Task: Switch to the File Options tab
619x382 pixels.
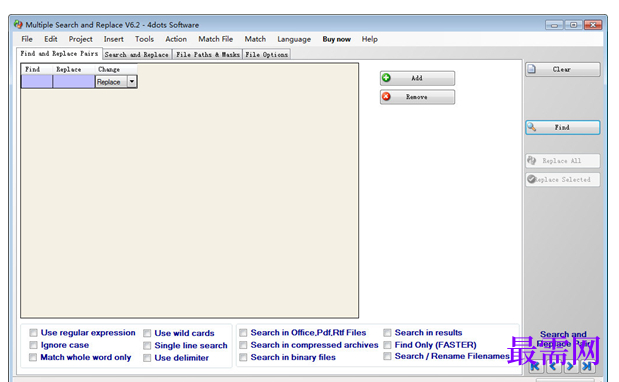Action: (266, 54)
